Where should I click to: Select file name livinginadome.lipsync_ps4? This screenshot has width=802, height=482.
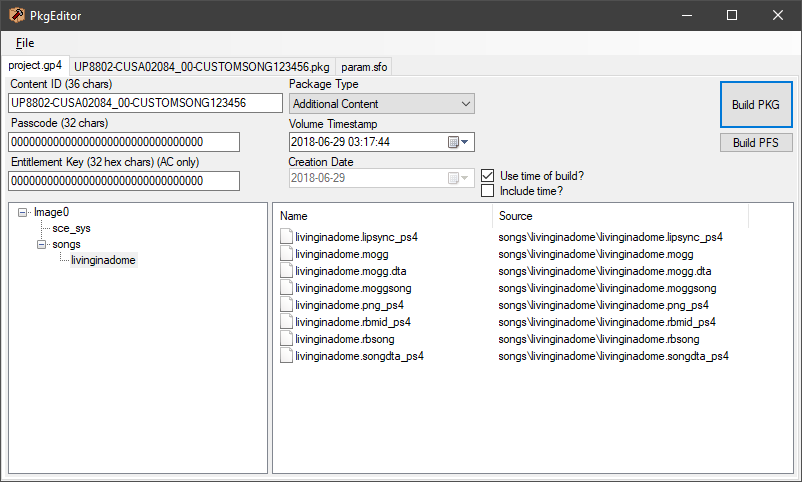(357, 237)
